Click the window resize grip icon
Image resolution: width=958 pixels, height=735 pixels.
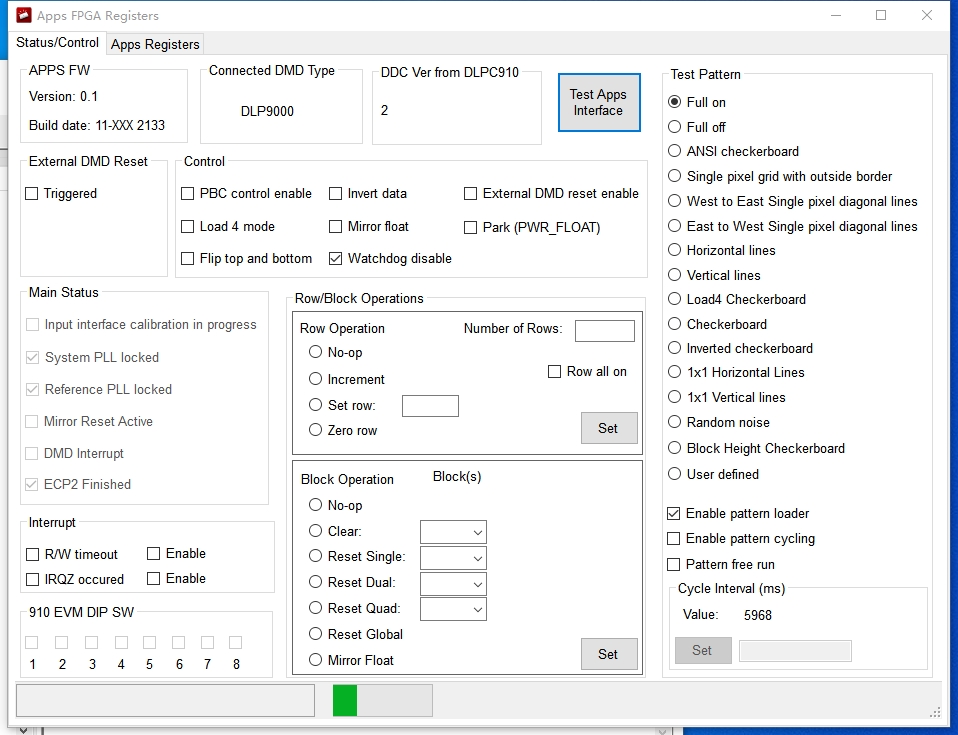pos(935,712)
